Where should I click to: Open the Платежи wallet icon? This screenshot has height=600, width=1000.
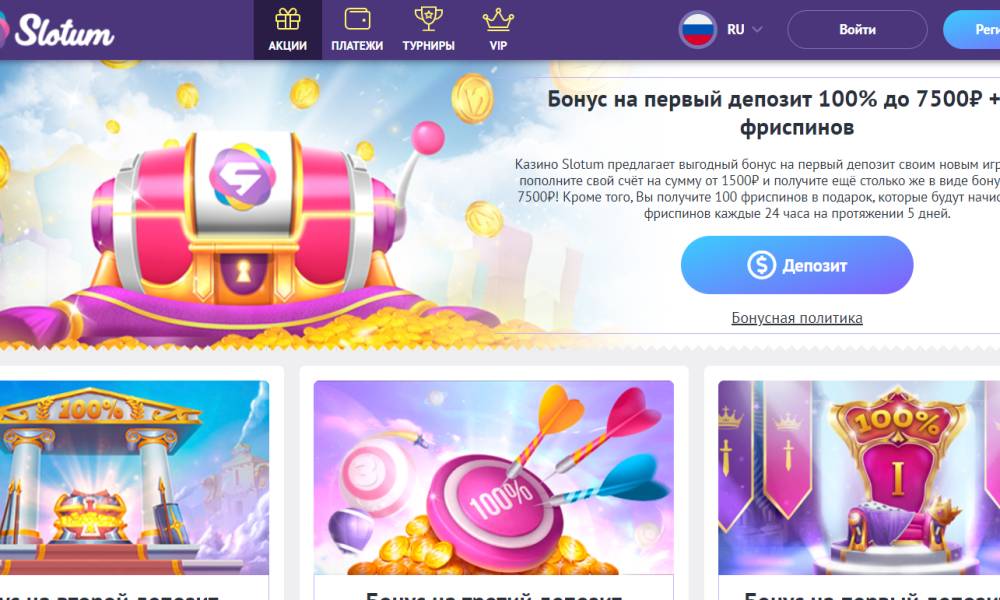[357, 19]
